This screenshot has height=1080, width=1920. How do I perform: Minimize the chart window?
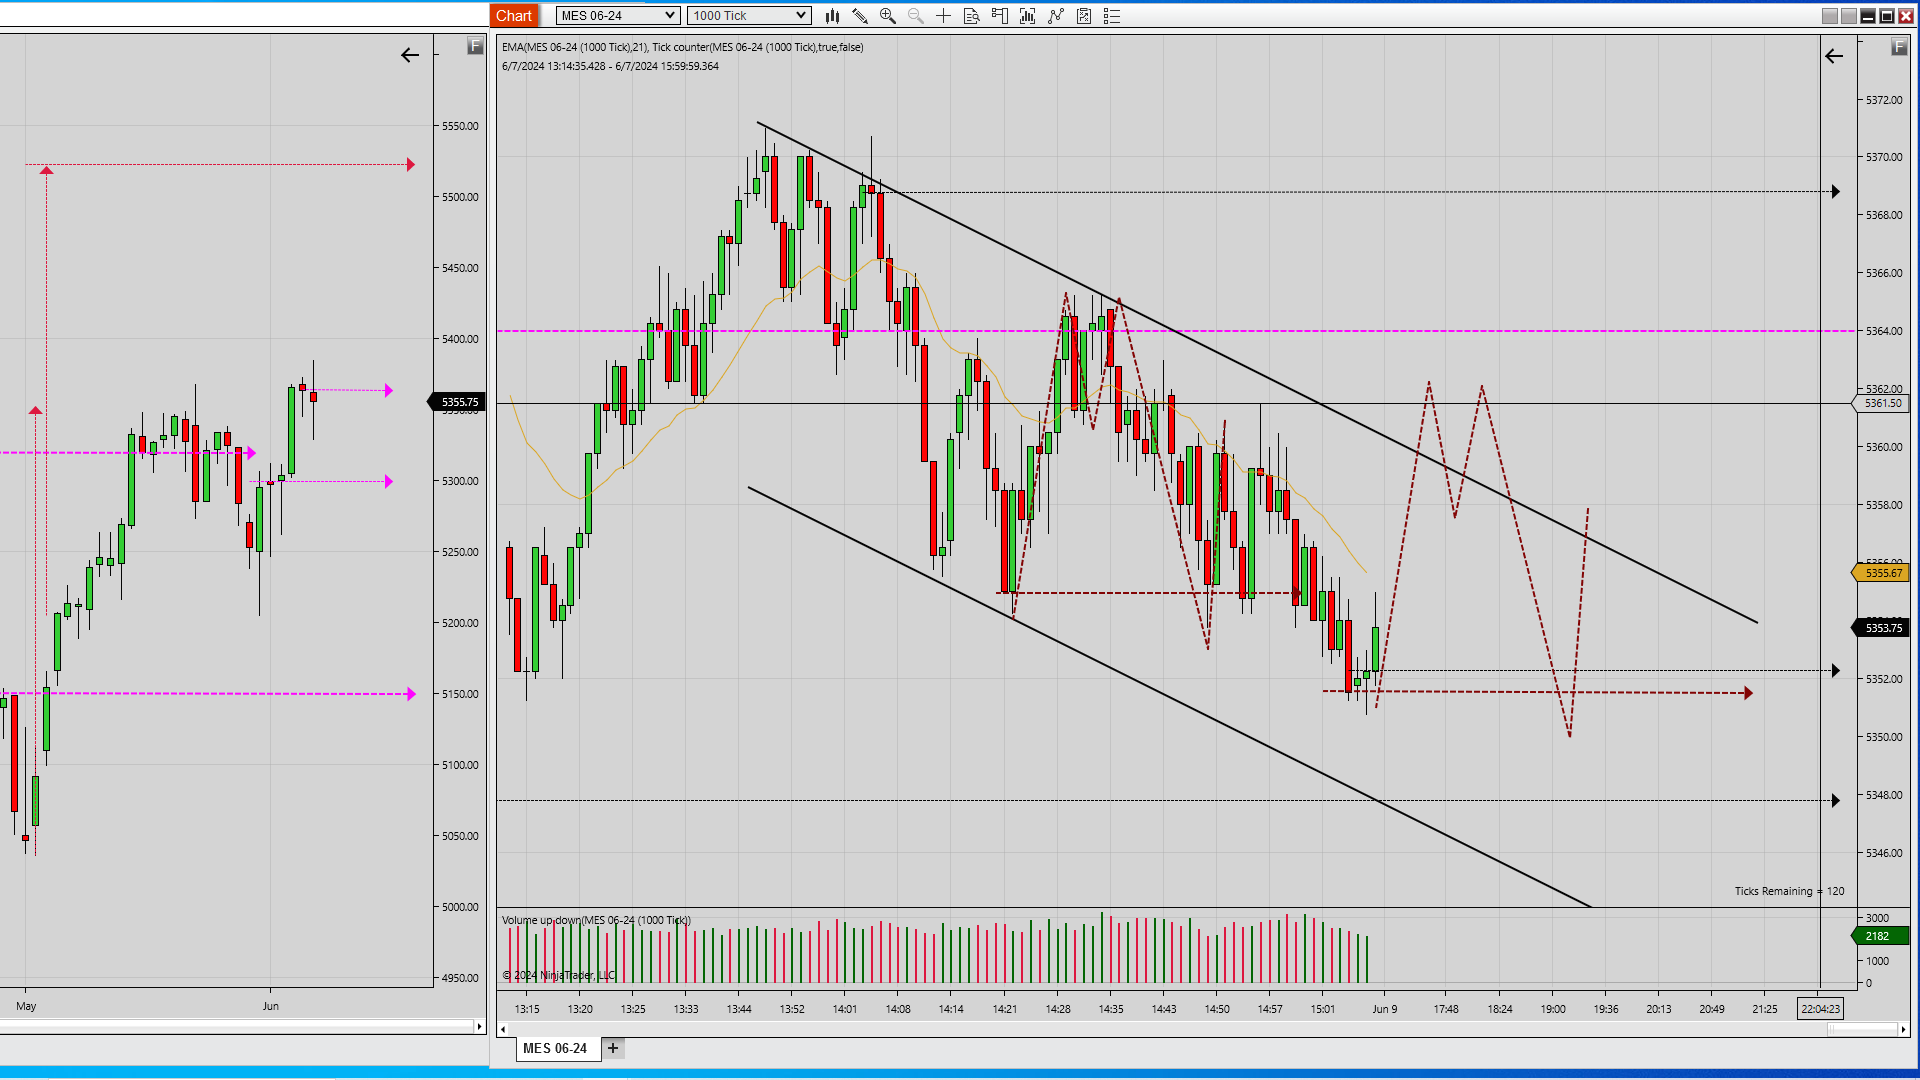[x=1868, y=16]
